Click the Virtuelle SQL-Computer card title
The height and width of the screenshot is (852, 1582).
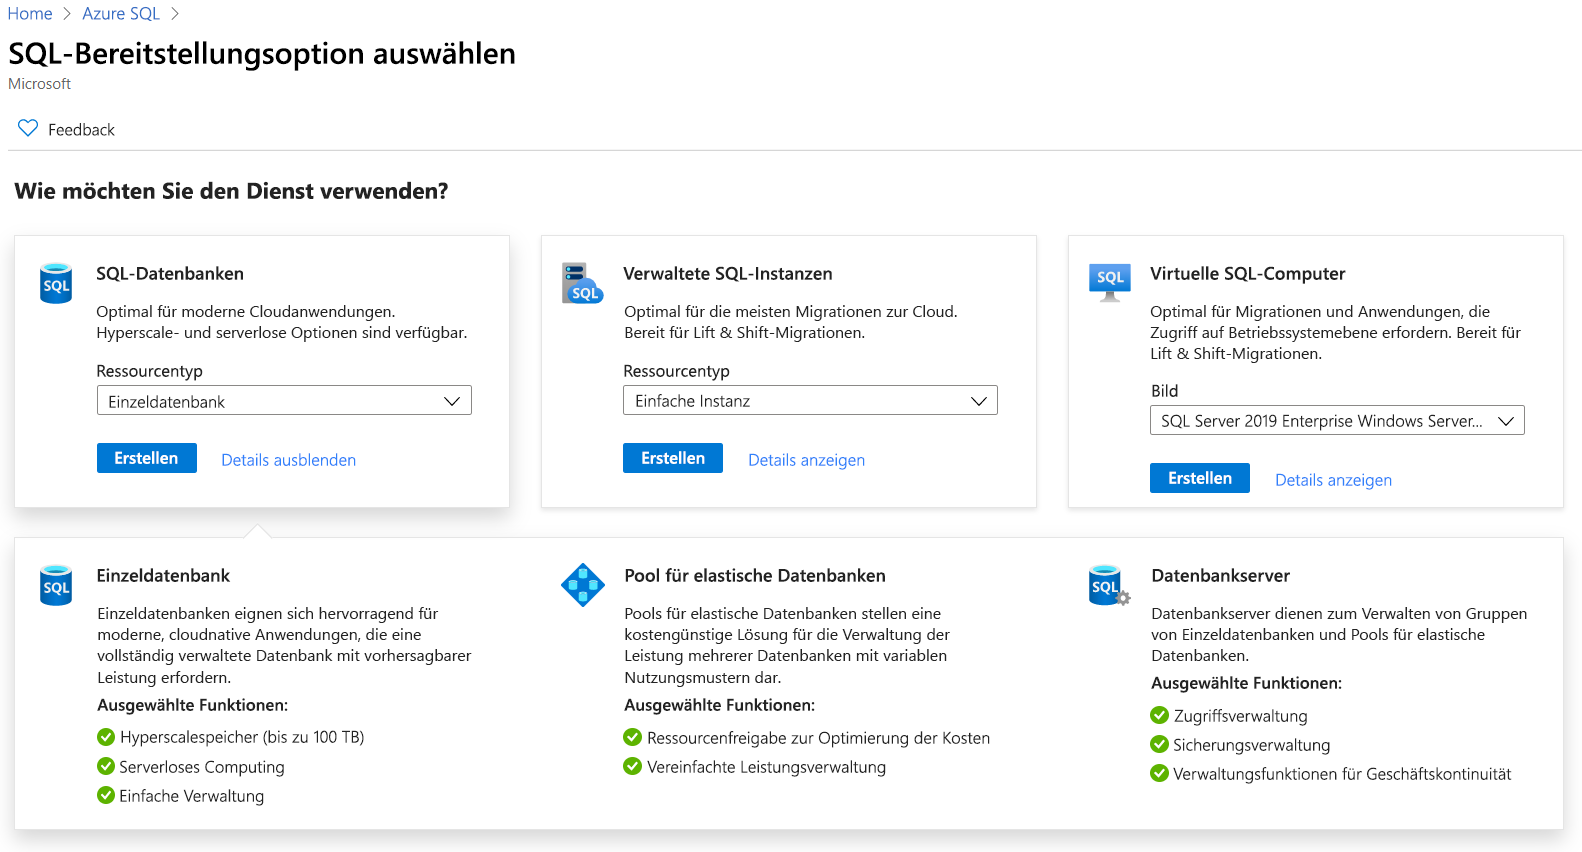1247,274
